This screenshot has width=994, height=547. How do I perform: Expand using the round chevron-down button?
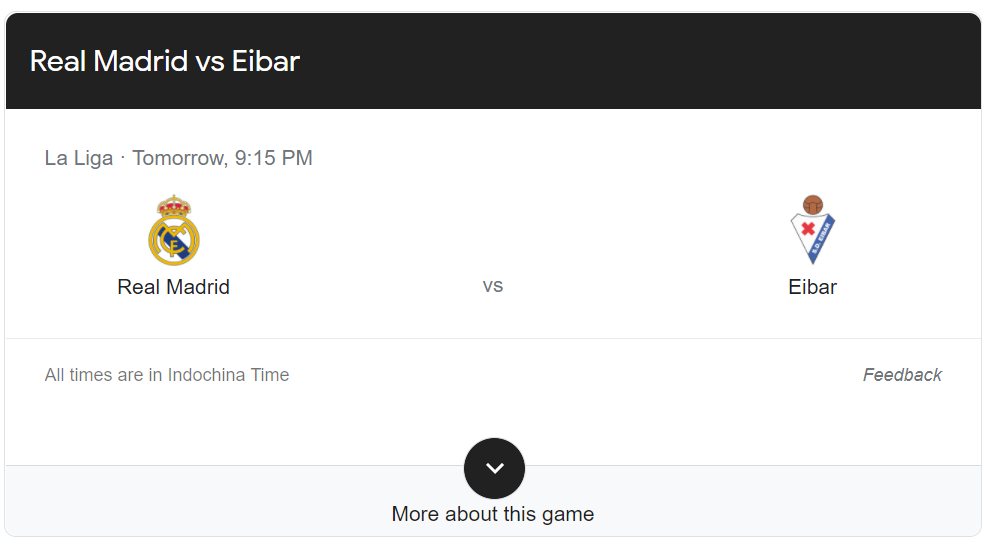pos(494,468)
